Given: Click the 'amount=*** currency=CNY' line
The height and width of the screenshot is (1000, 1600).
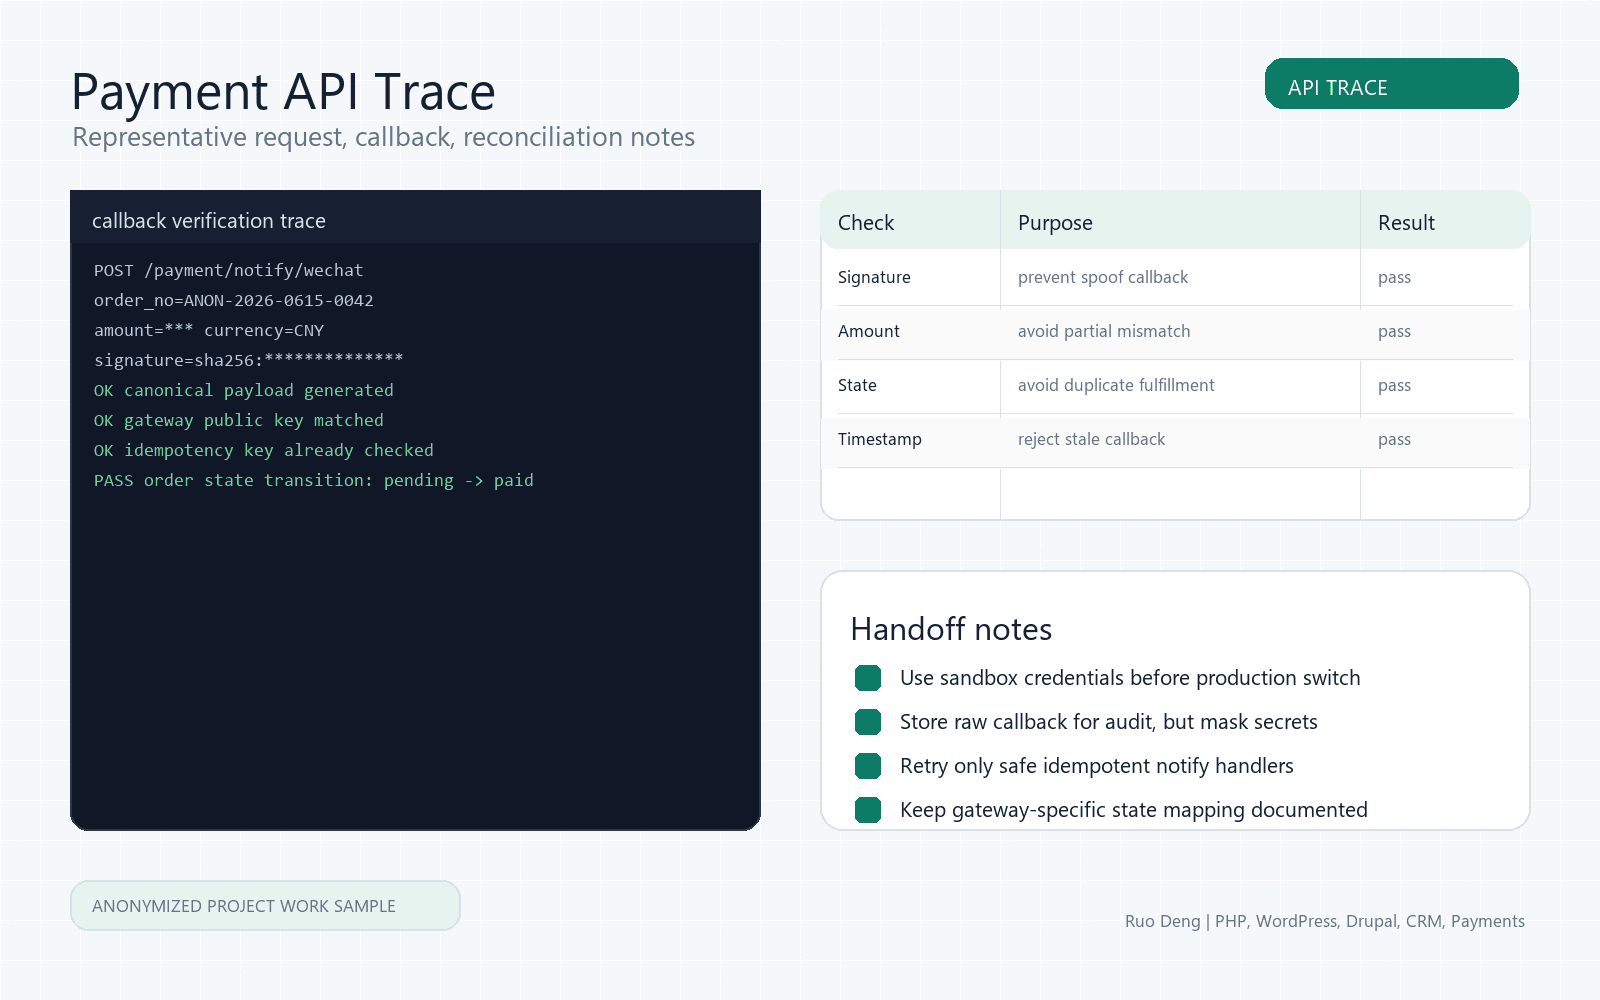Looking at the screenshot, I should [x=209, y=330].
